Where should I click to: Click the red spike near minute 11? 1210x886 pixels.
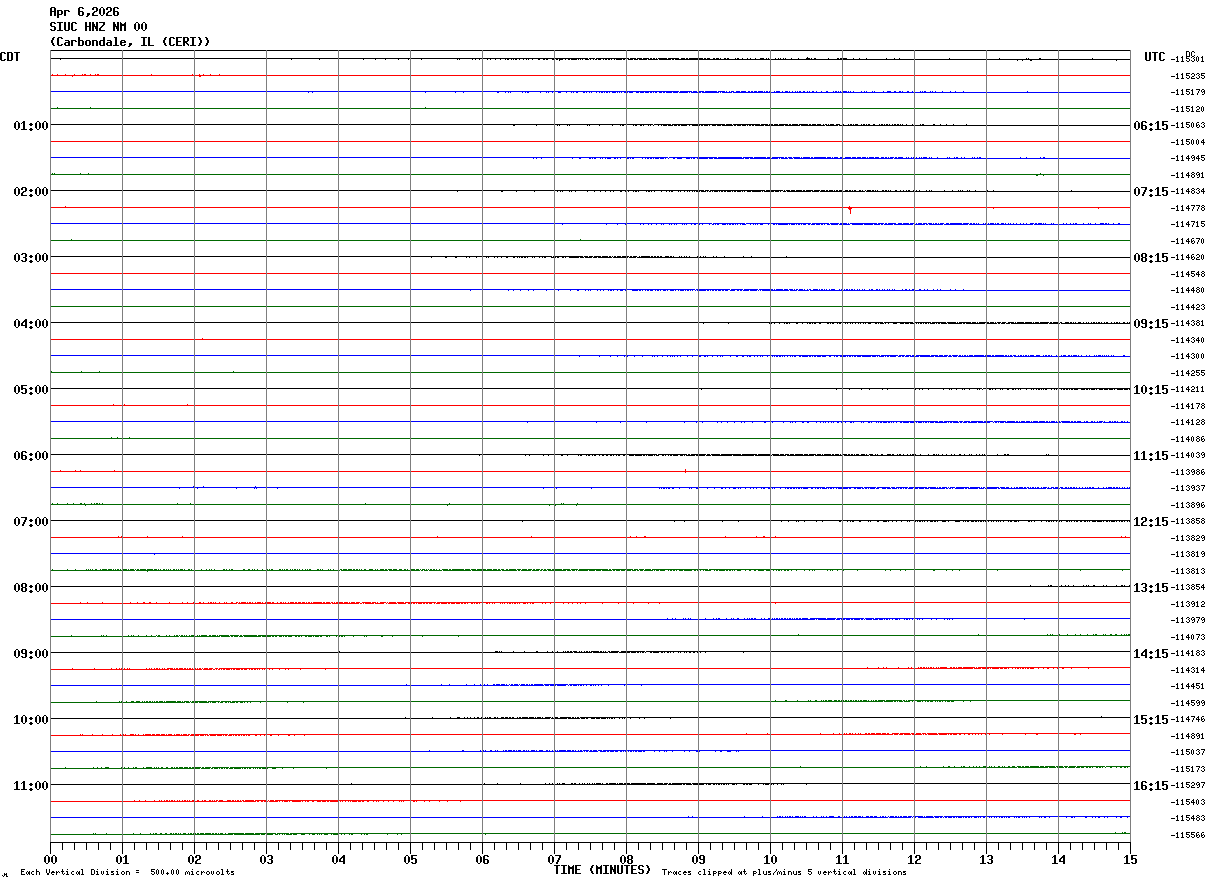[849, 209]
